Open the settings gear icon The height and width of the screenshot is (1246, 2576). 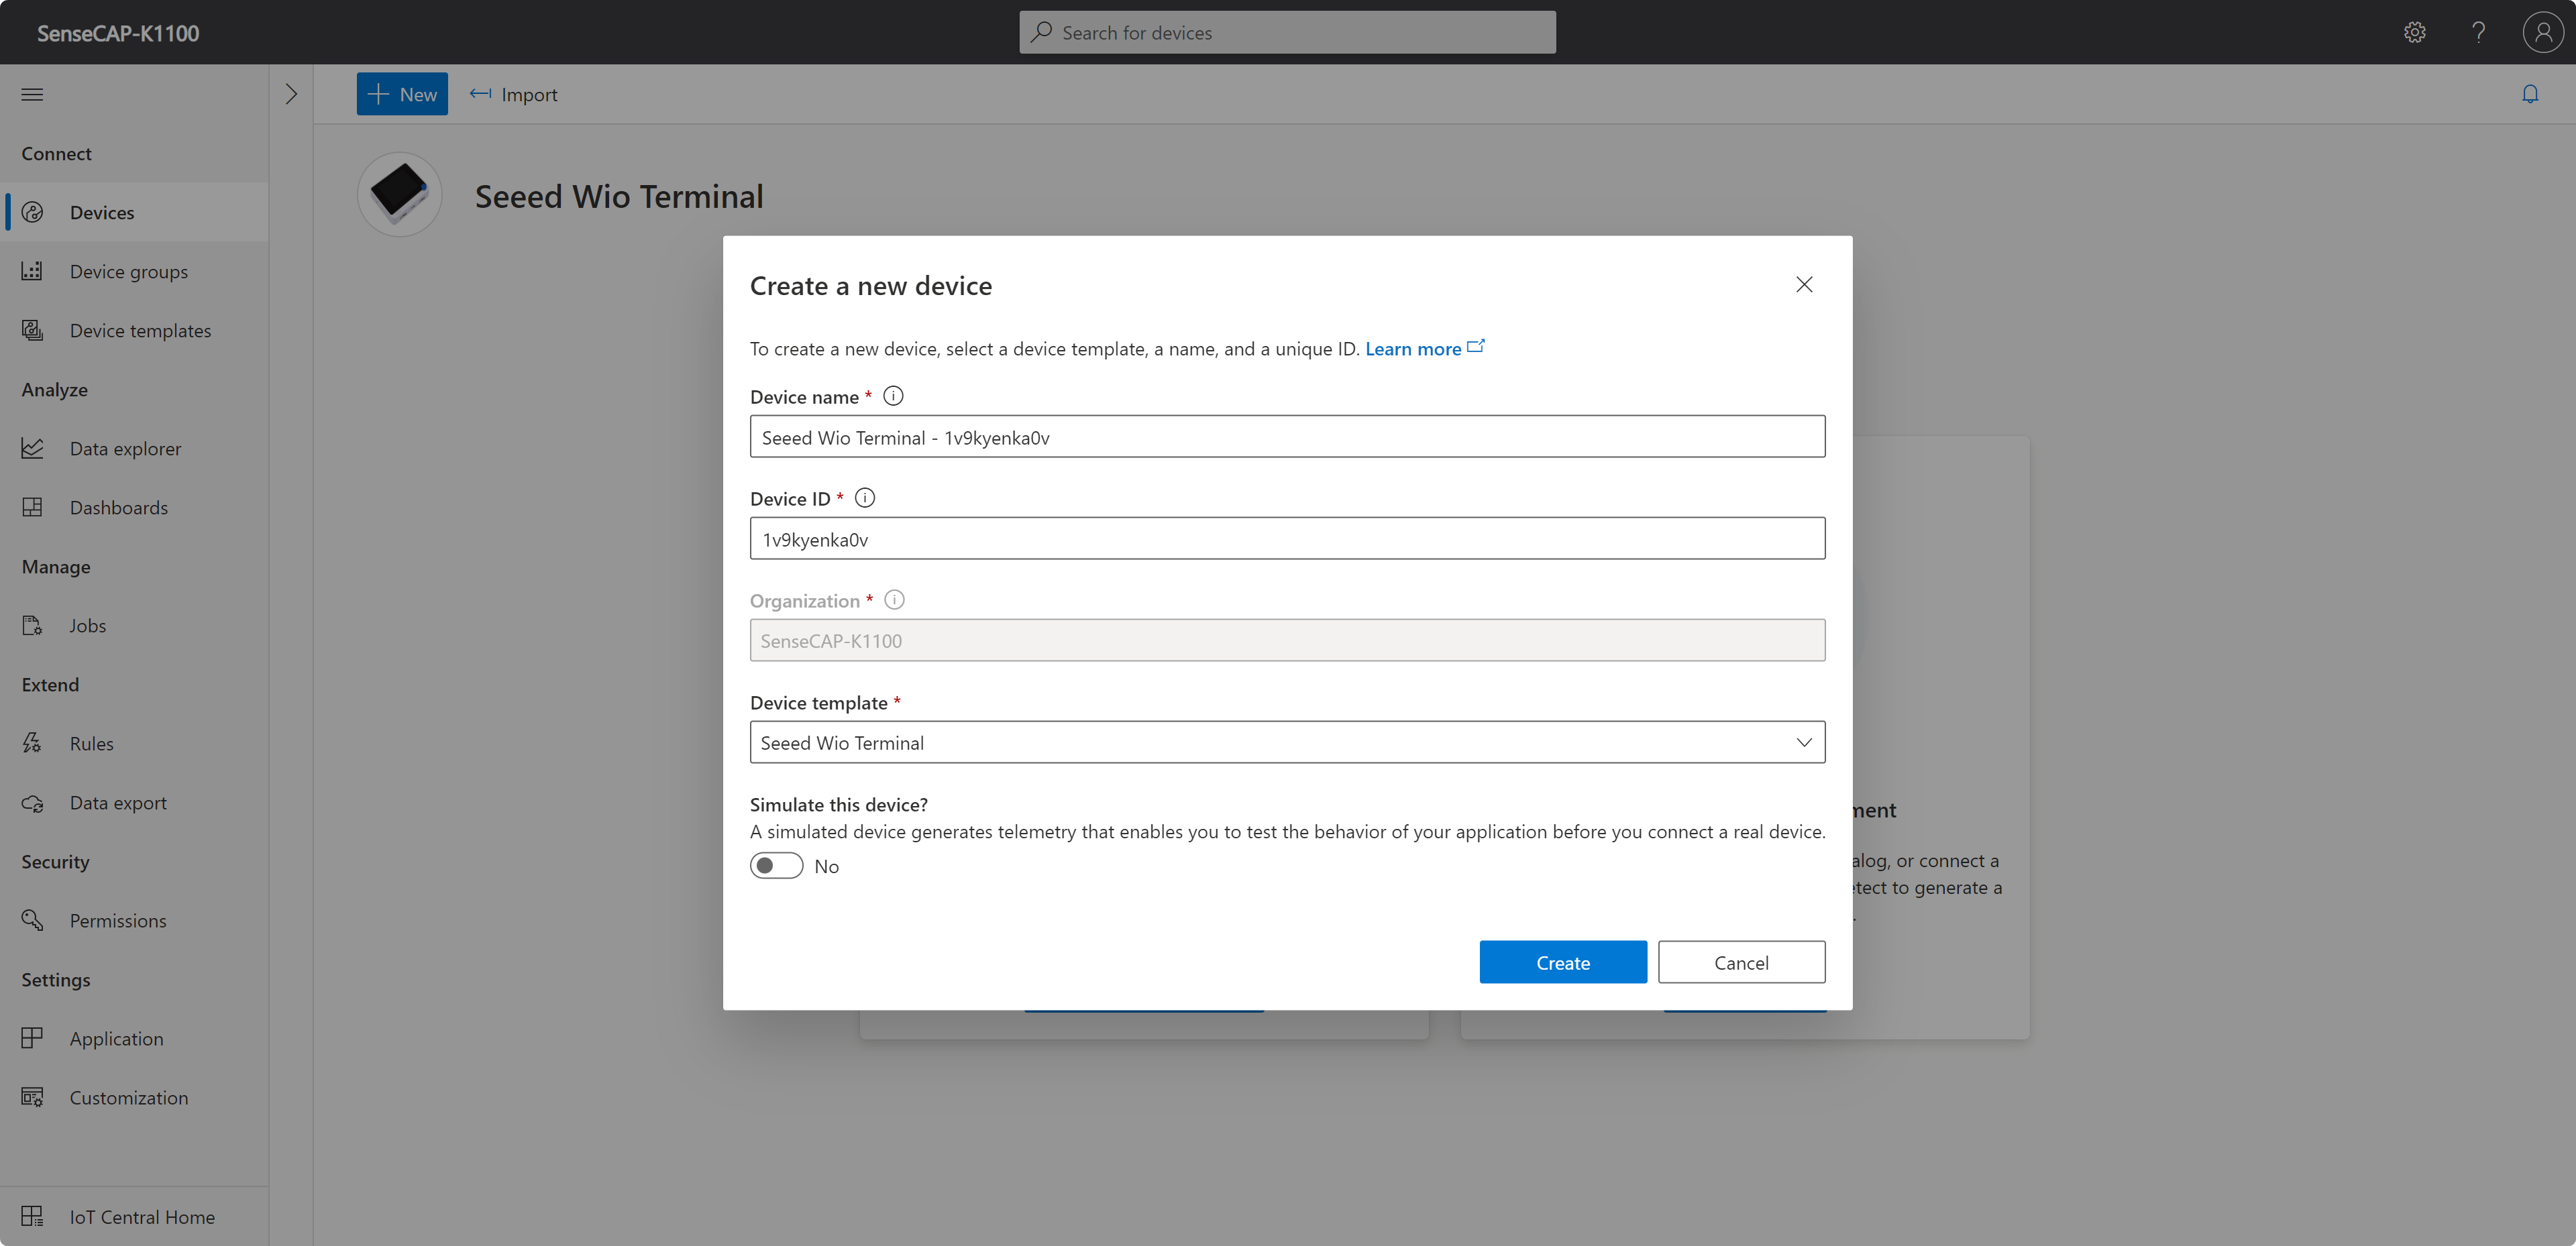click(x=2414, y=32)
